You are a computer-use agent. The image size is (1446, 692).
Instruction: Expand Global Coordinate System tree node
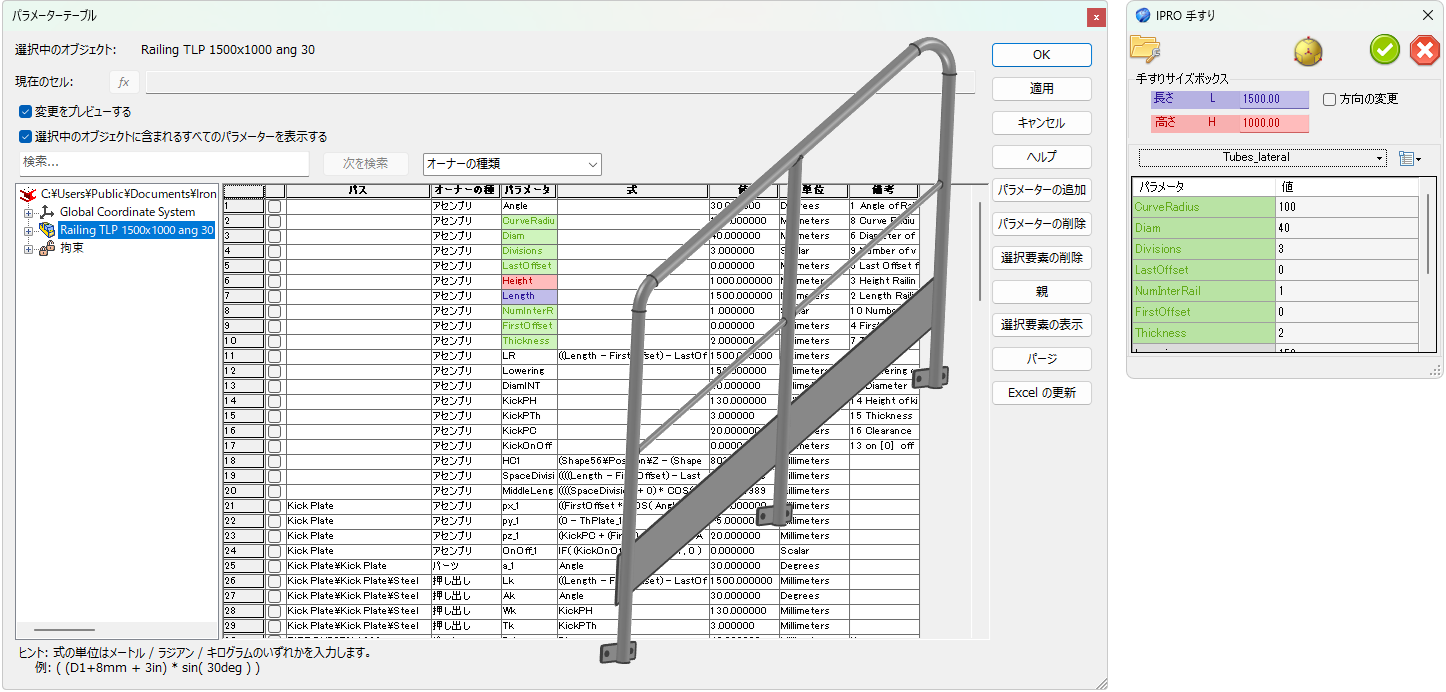(x=29, y=212)
